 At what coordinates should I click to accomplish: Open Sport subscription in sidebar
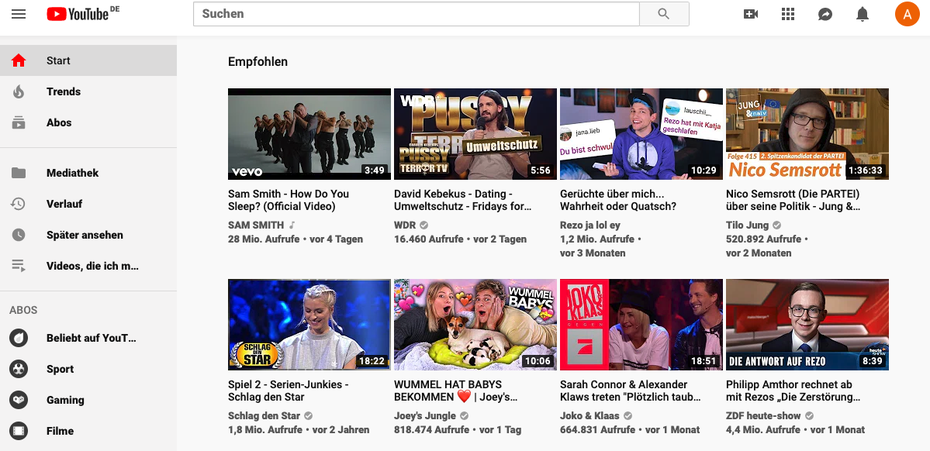pyautogui.click(x=88, y=369)
